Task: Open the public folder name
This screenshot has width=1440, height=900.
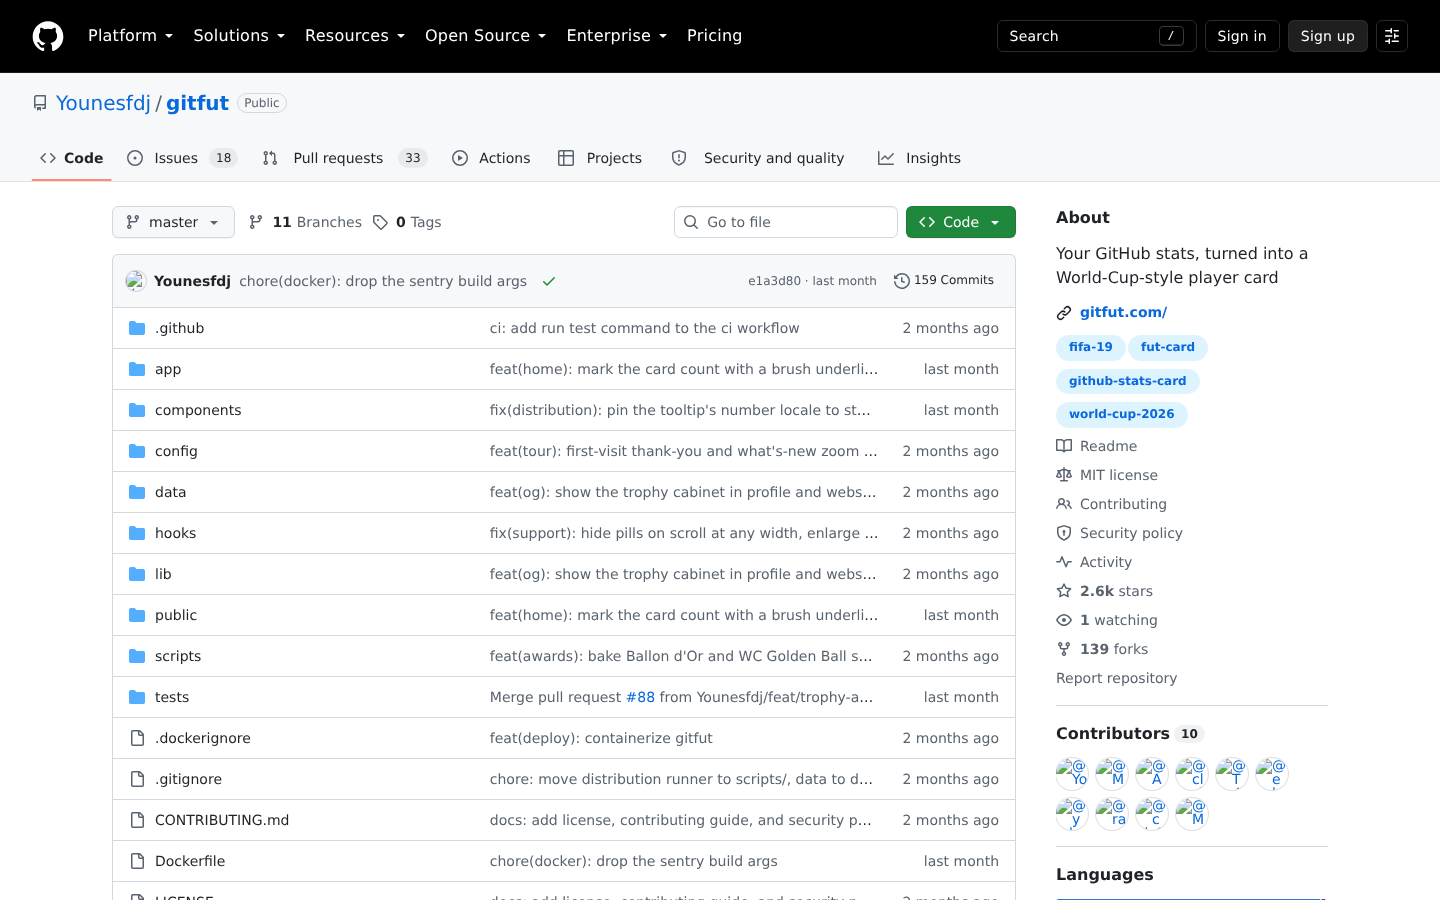Action: click(176, 615)
